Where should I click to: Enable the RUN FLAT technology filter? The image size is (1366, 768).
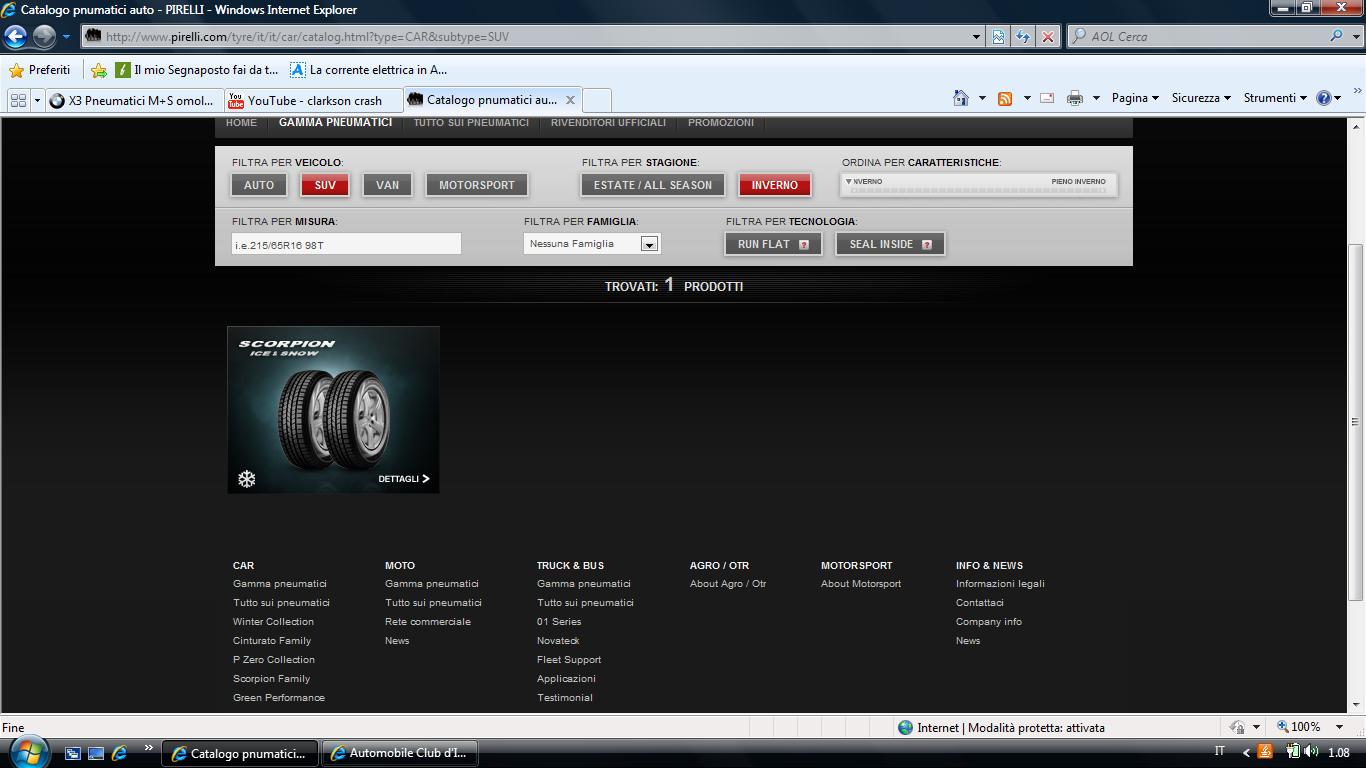(772, 244)
